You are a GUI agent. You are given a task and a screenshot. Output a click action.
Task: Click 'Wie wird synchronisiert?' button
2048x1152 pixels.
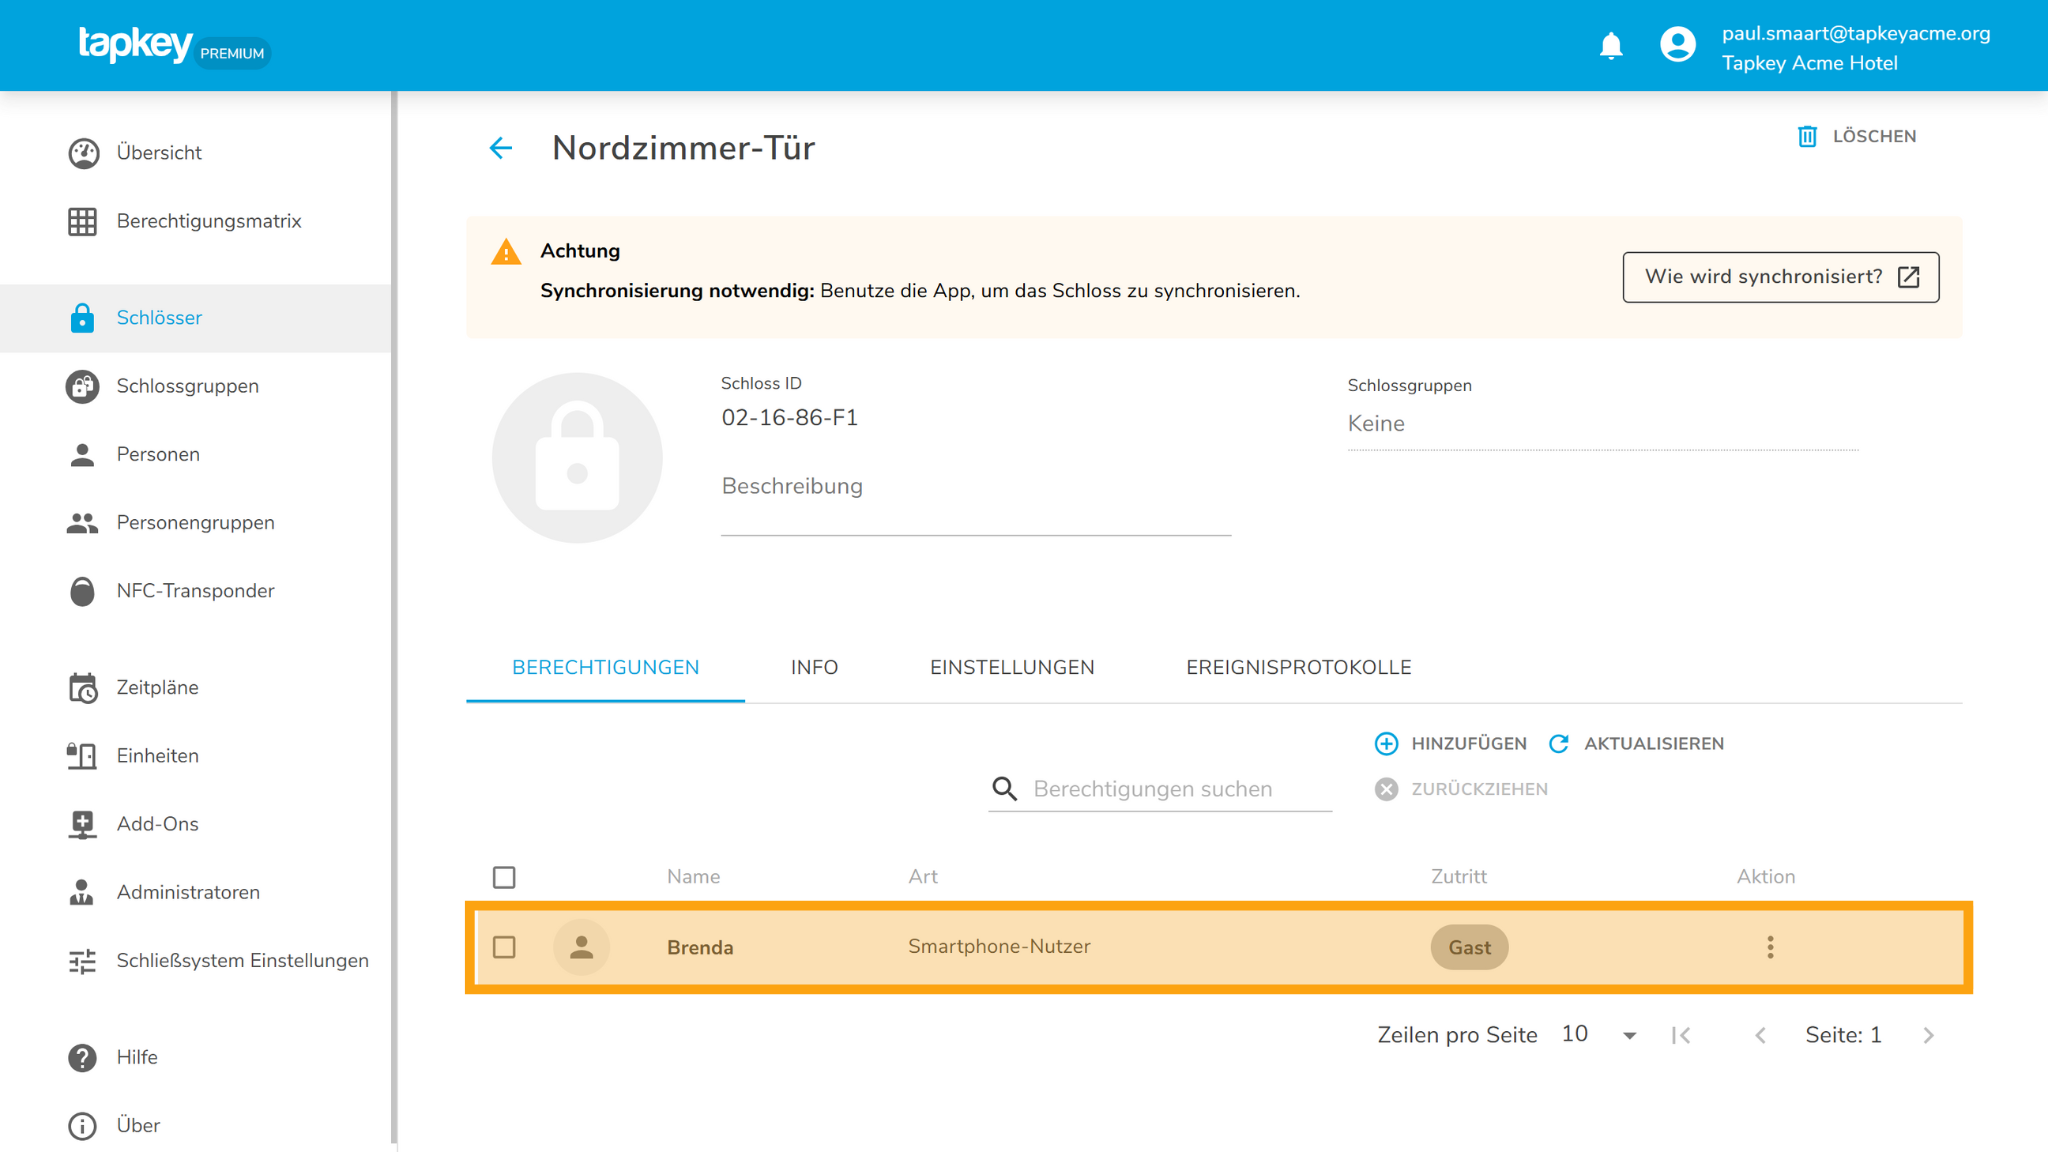pos(1780,277)
